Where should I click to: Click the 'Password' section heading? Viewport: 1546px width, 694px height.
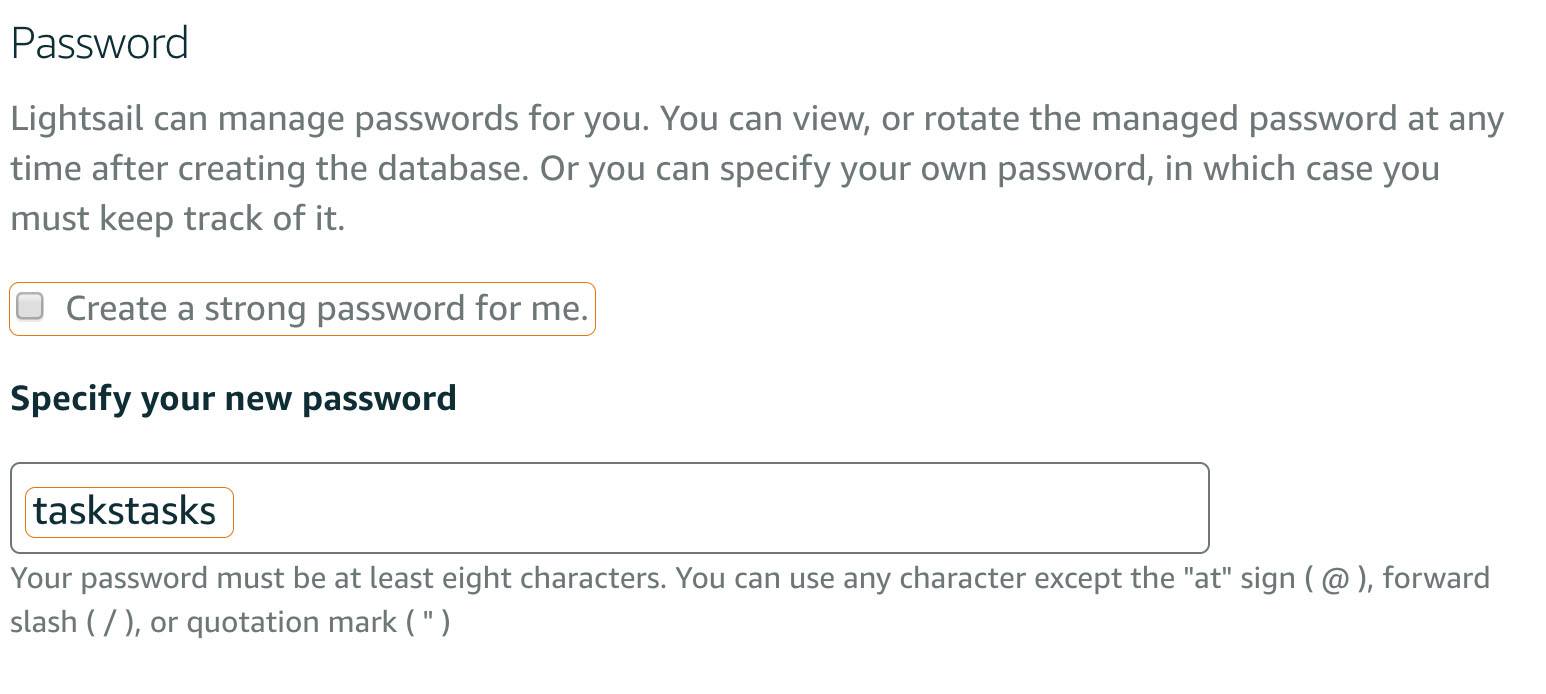pyautogui.click(x=99, y=43)
